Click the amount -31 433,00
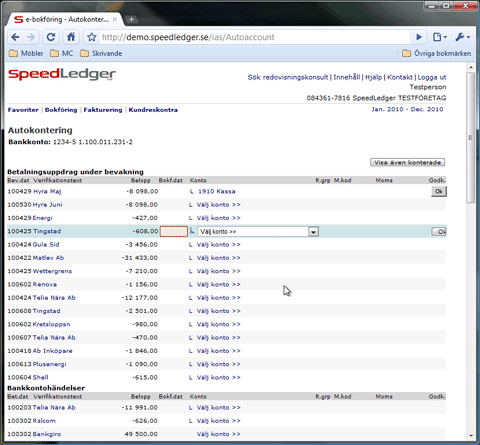Viewport: 480px width, 445px height. [140, 258]
